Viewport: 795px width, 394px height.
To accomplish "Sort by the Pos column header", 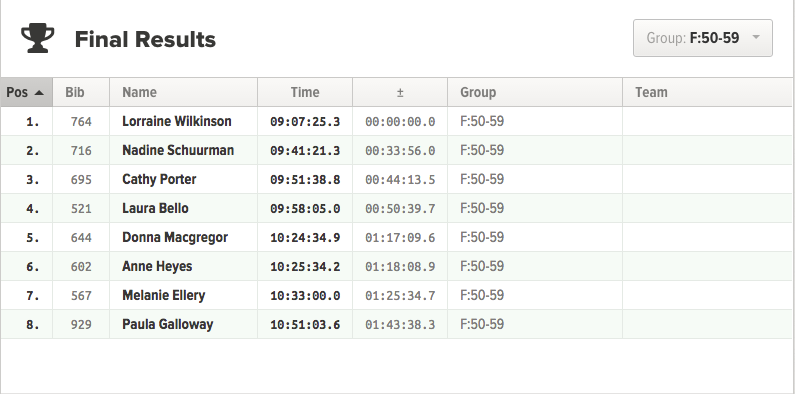I will (26, 92).
